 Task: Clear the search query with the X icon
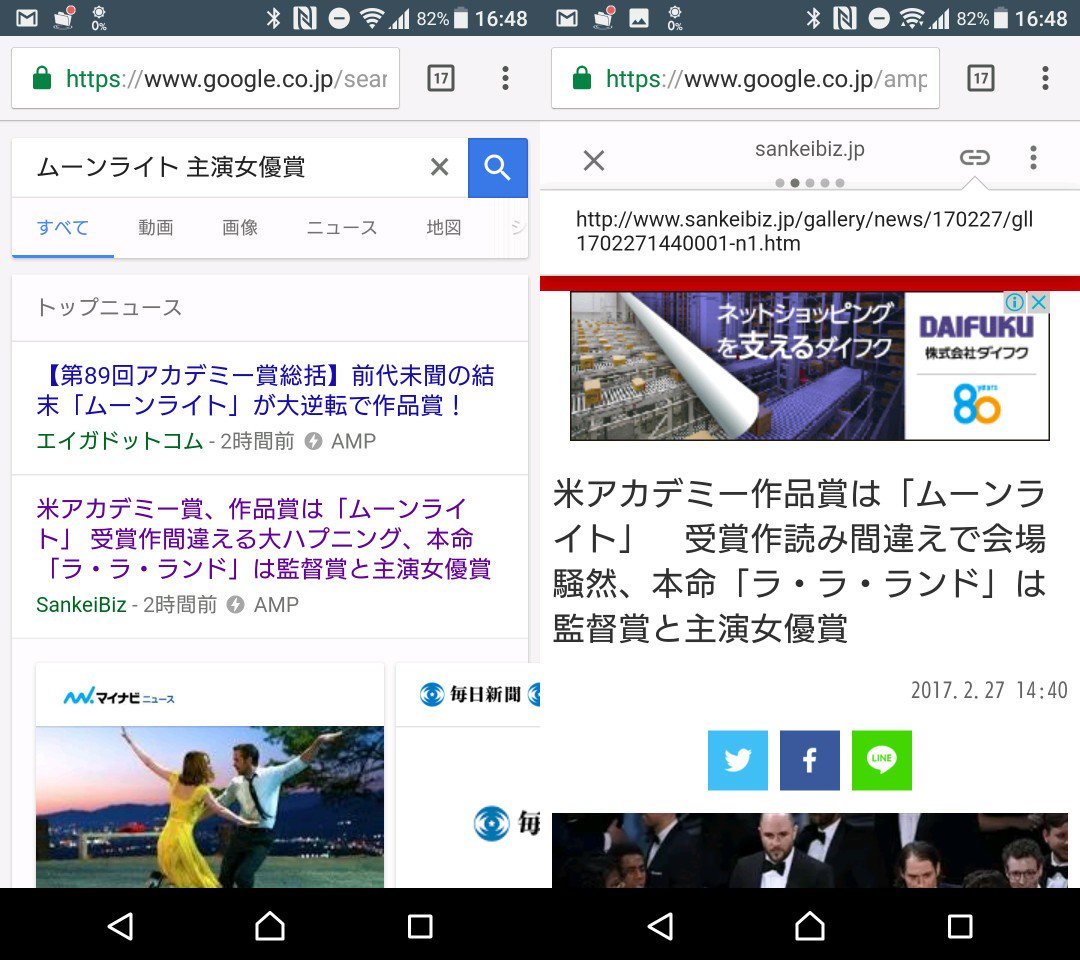pos(439,167)
